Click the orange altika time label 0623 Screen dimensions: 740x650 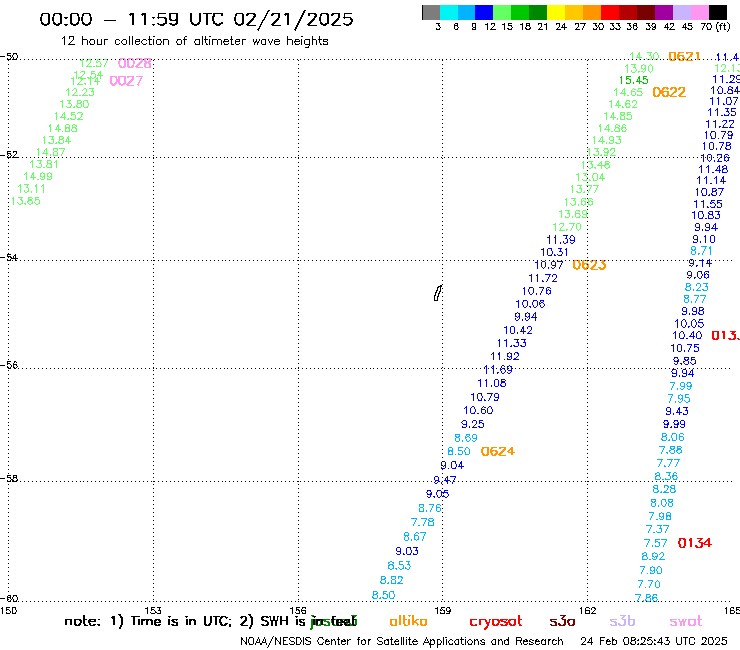(x=589, y=265)
